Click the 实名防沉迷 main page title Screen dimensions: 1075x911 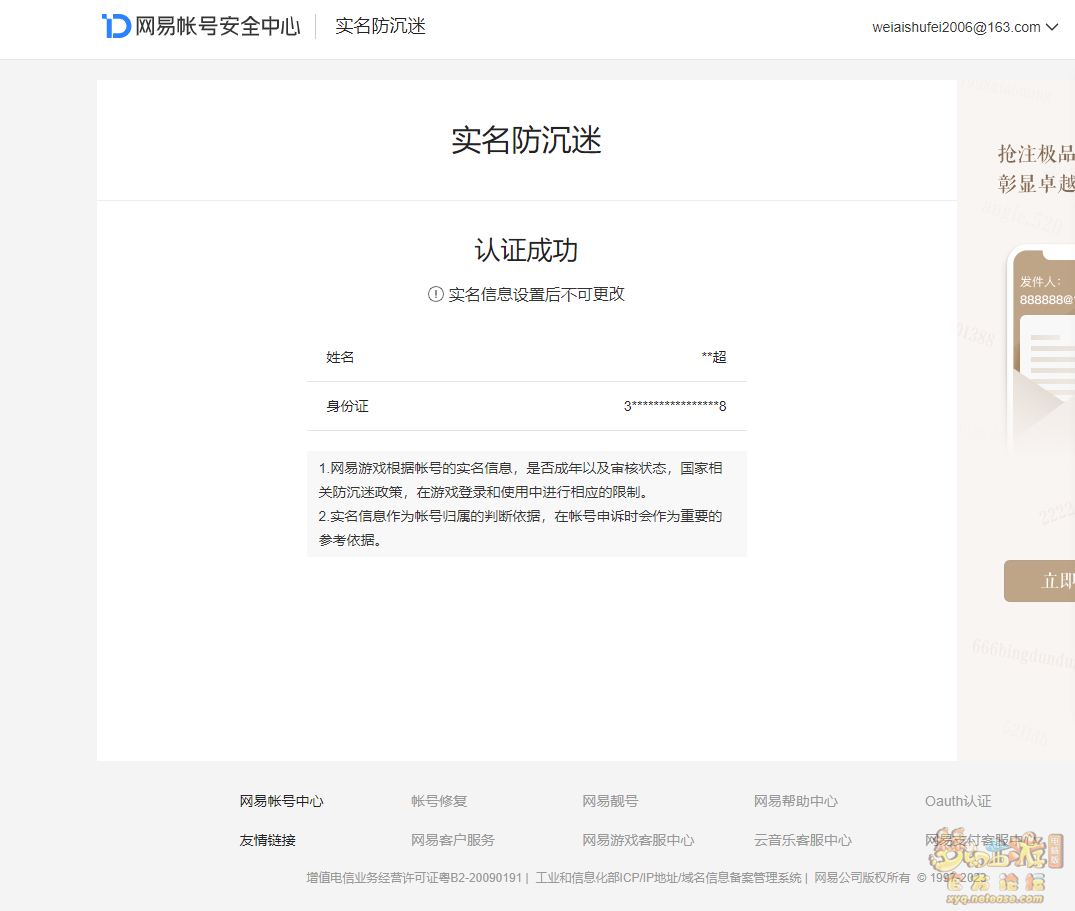tap(527, 141)
